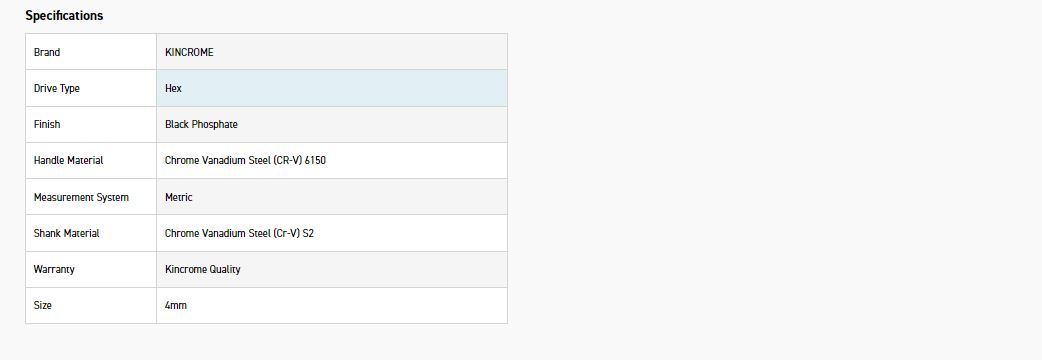1042x360 pixels.
Task: Click the Kincrome Quality warranty value
Action: point(203,270)
